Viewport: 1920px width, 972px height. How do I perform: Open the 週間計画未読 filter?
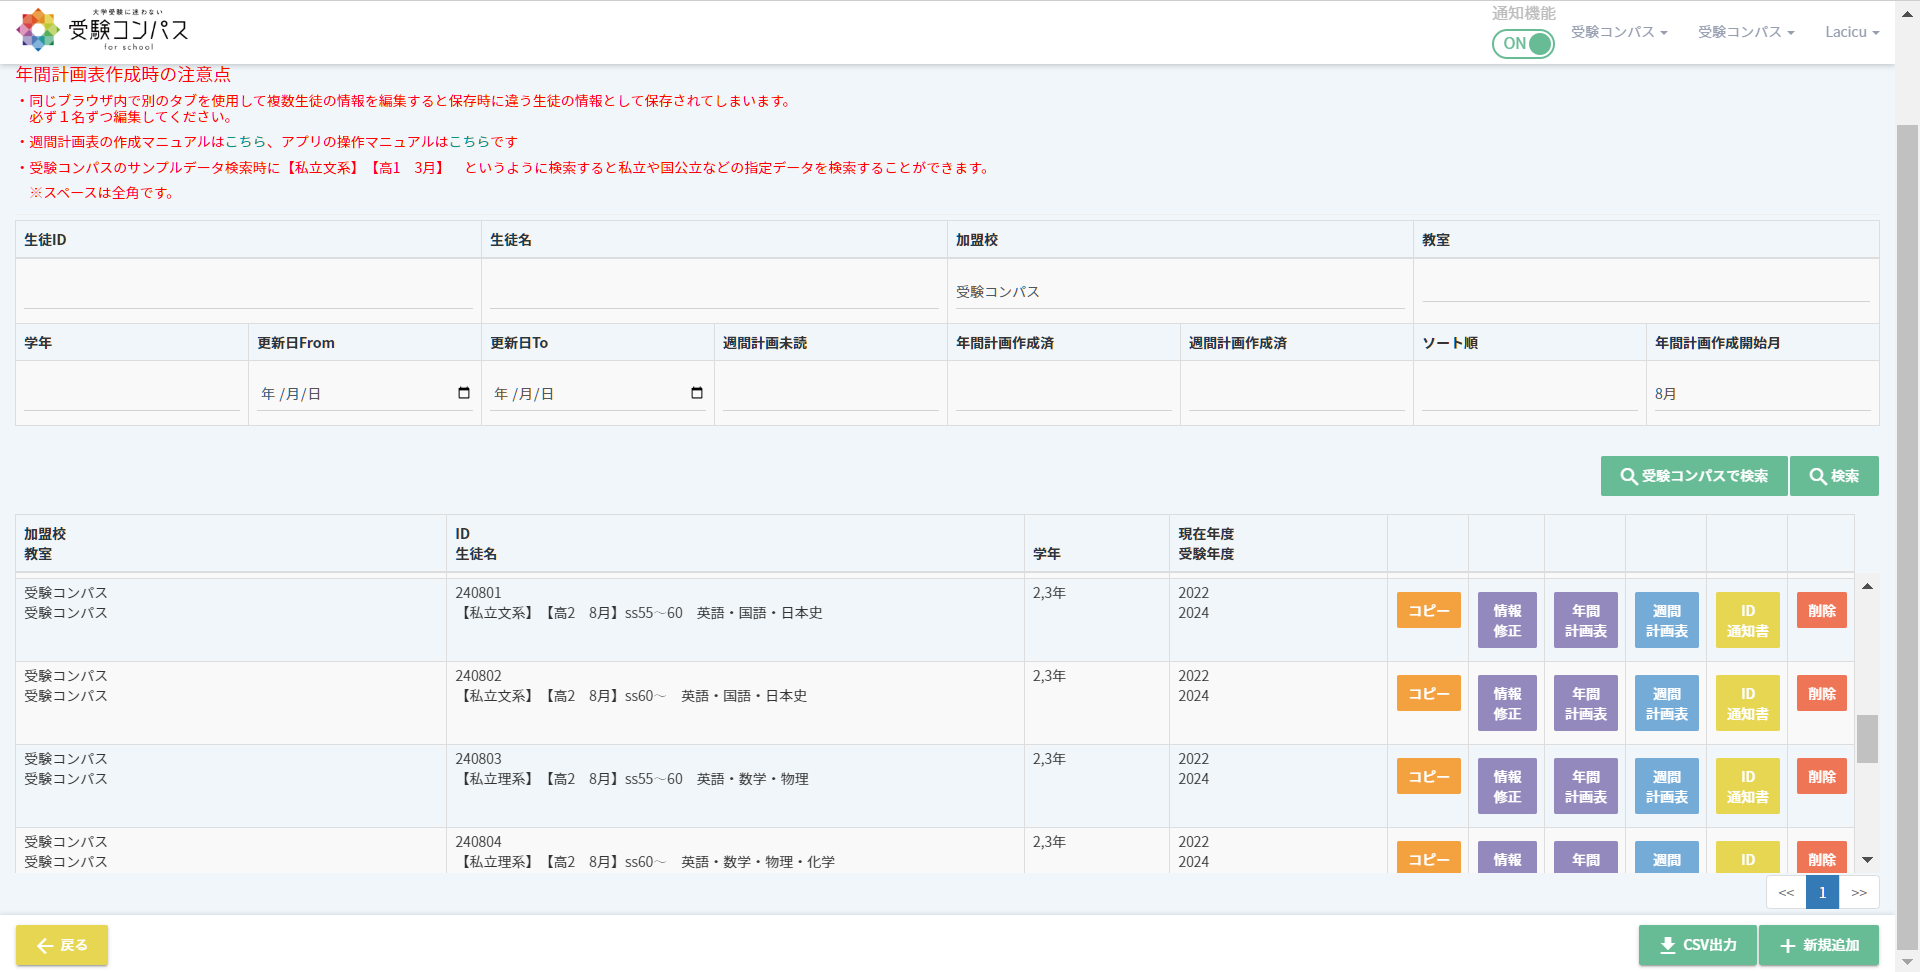831,393
